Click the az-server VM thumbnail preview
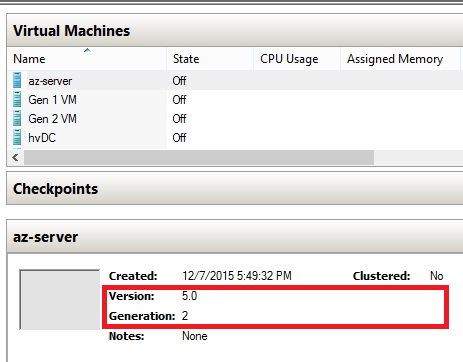Viewport: 463px width, 362px height. (60, 299)
